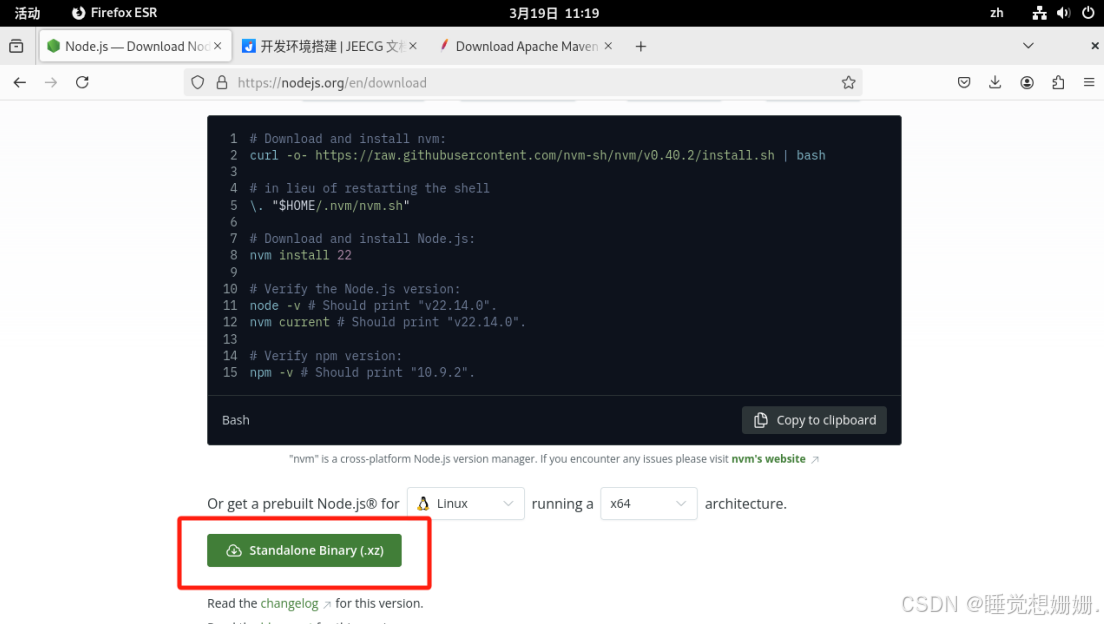Open the x64 architecture dropdown
The height and width of the screenshot is (624, 1104).
tap(648, 503)
